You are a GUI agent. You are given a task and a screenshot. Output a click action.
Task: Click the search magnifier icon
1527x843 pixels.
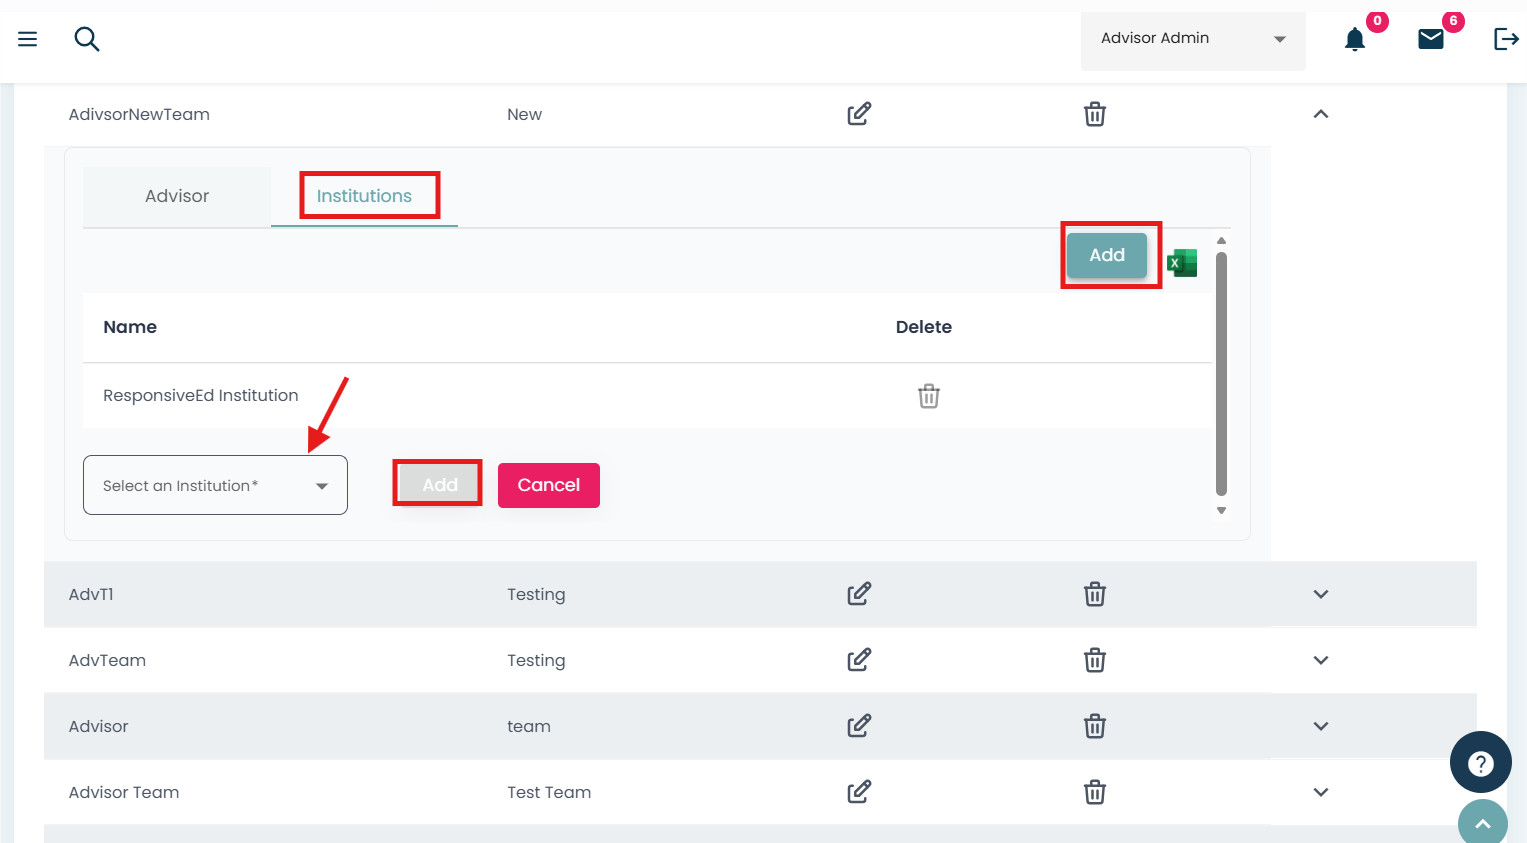[87, 39]
